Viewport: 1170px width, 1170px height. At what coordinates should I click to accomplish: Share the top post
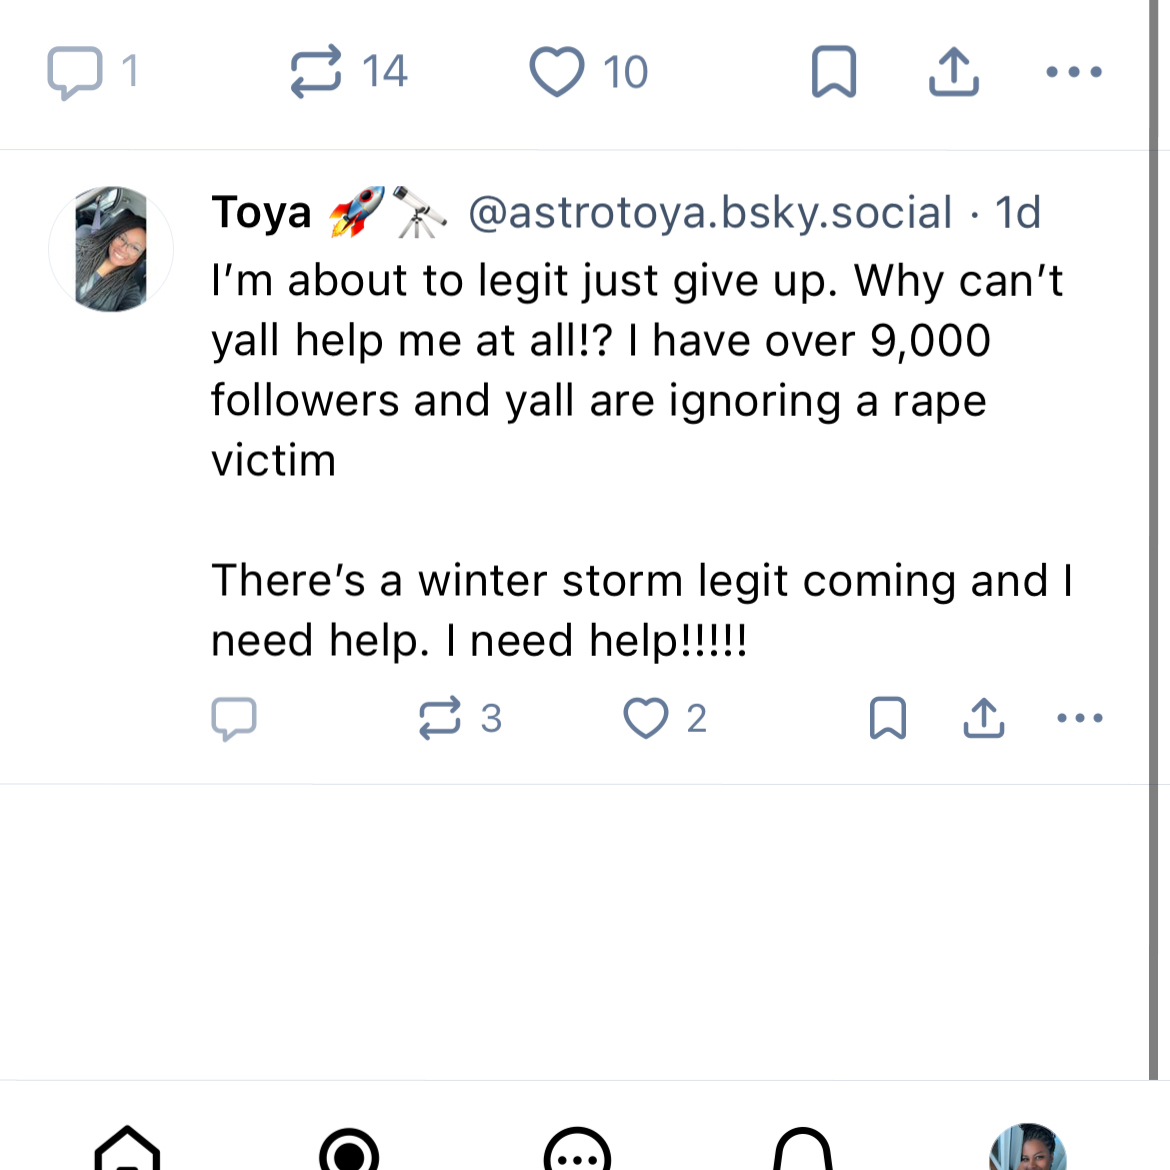[954, 72]
